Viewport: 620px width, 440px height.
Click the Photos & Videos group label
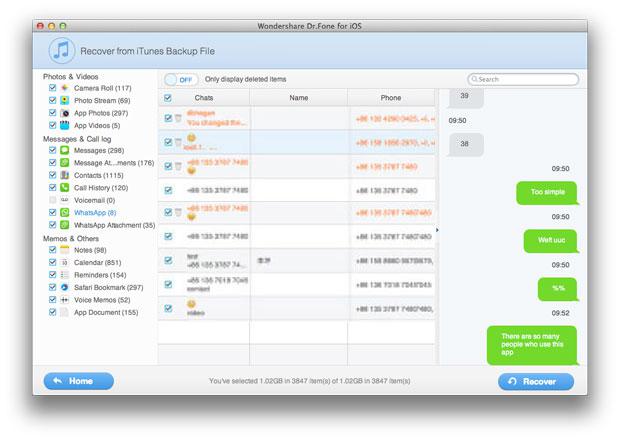tap(70, 76)
